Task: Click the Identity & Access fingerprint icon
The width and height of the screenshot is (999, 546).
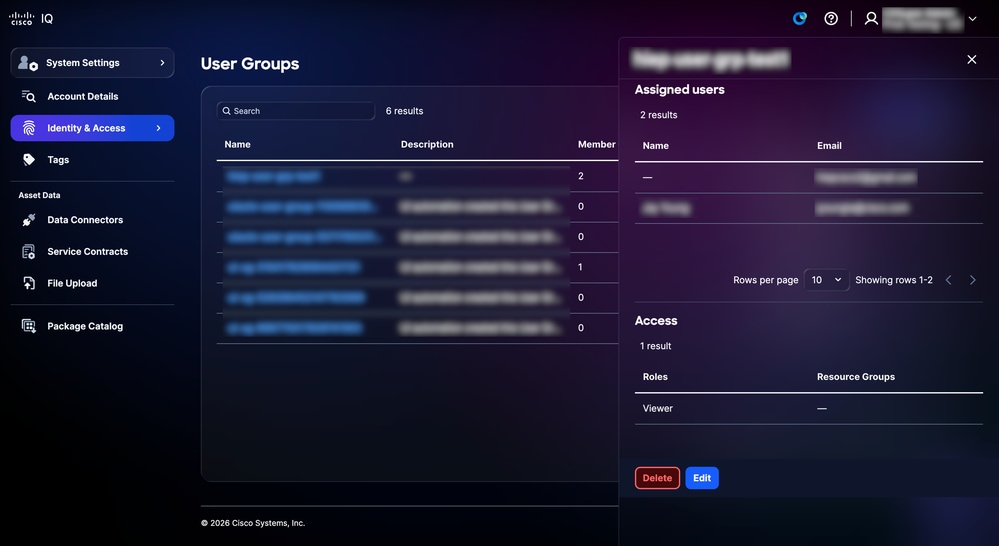Action: point(29,128)
